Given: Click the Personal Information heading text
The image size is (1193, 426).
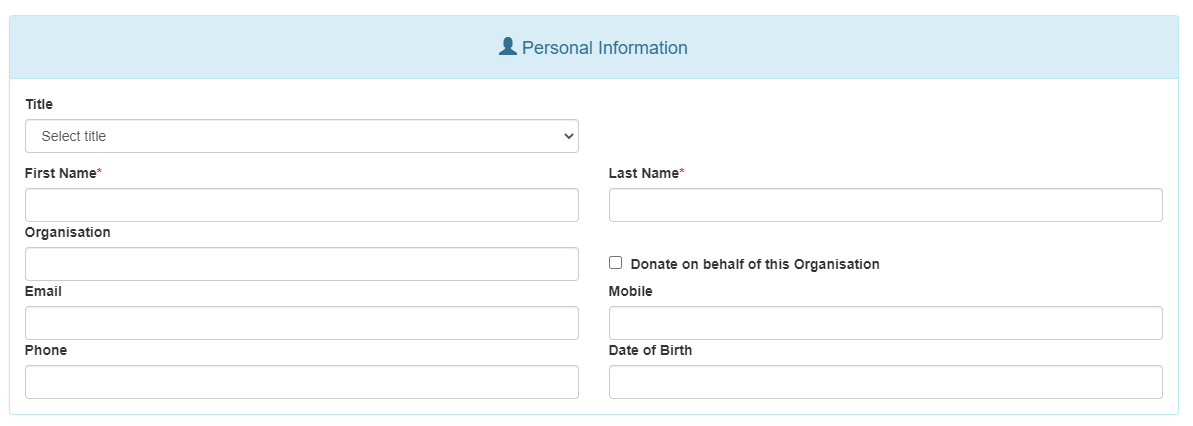Looking at the screenshot, I should tap(605, 48).
